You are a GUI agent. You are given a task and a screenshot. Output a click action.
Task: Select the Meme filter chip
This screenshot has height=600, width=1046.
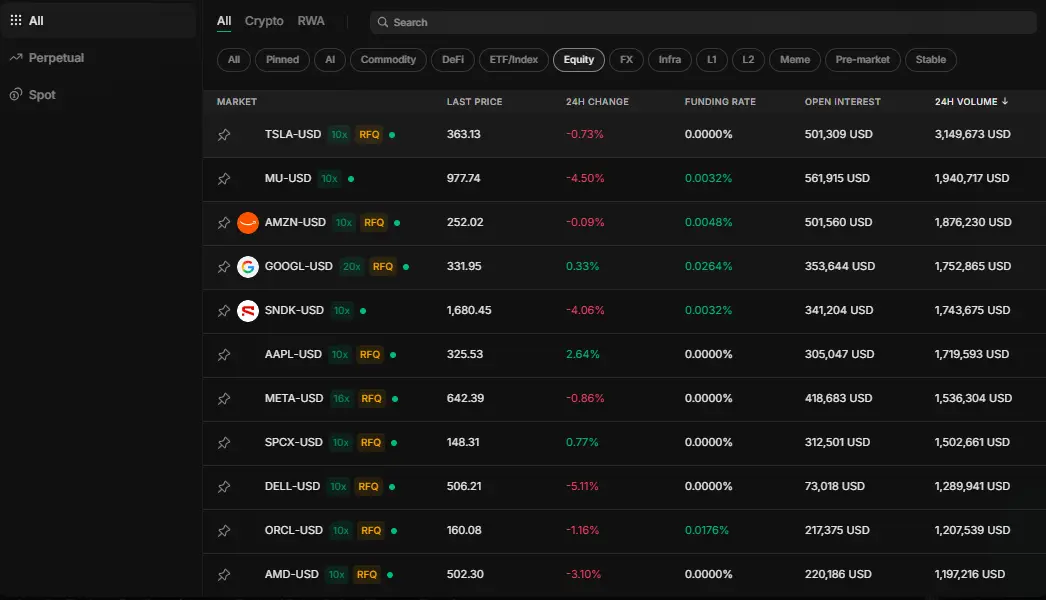[x=795, y=59]
